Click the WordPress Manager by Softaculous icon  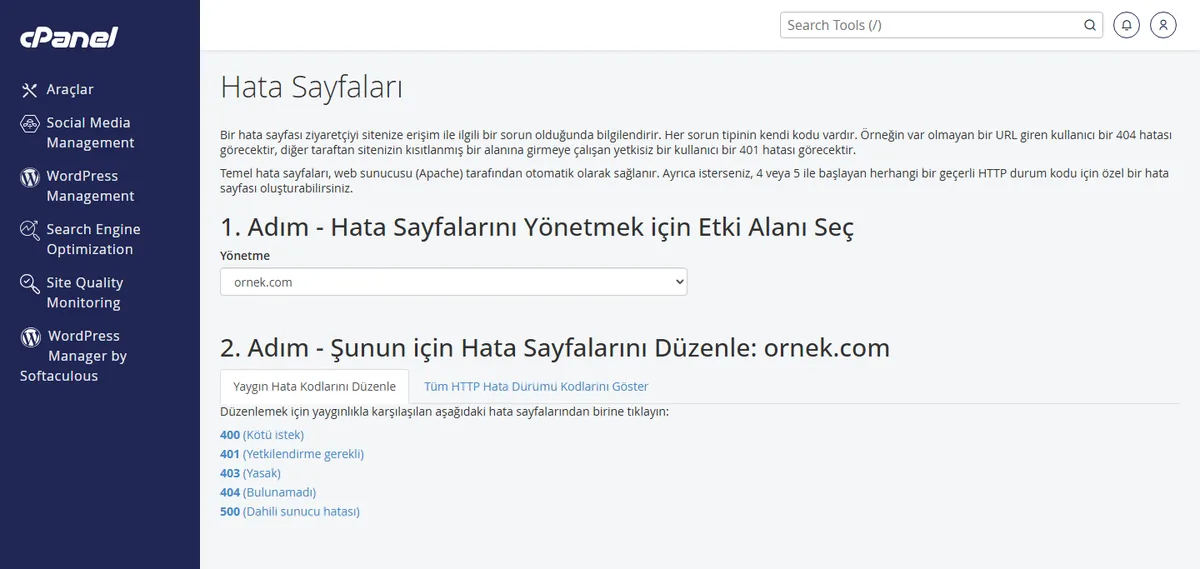tap(30, 337)
